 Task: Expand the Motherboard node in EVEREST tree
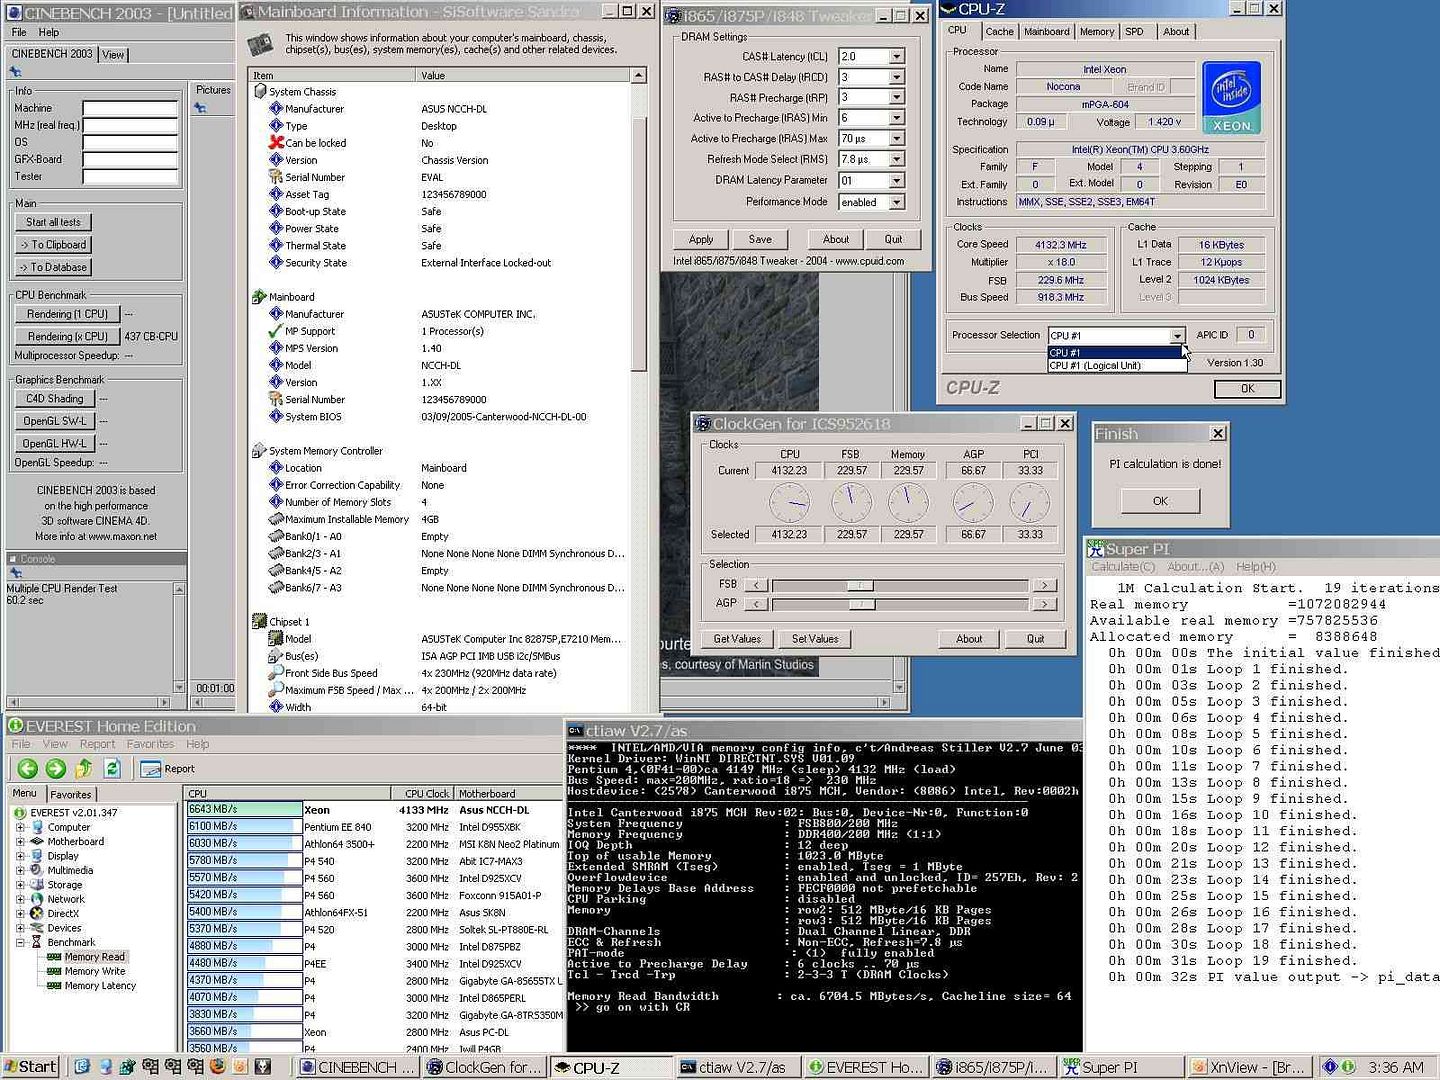click(20, 842)
